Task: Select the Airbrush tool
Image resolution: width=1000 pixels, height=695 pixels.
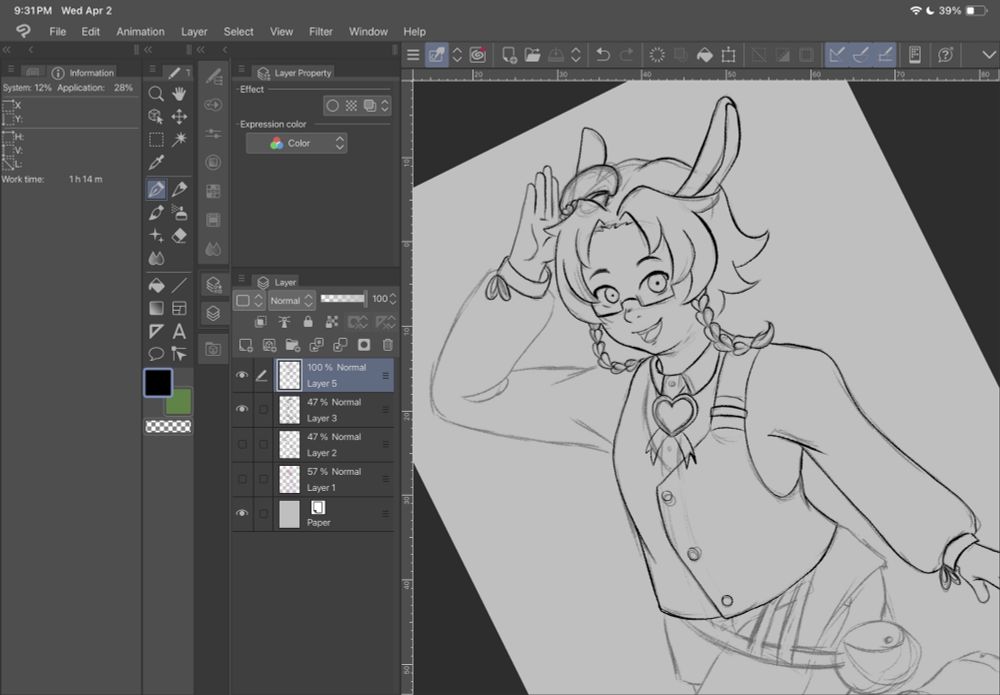Action: point(179,212)
